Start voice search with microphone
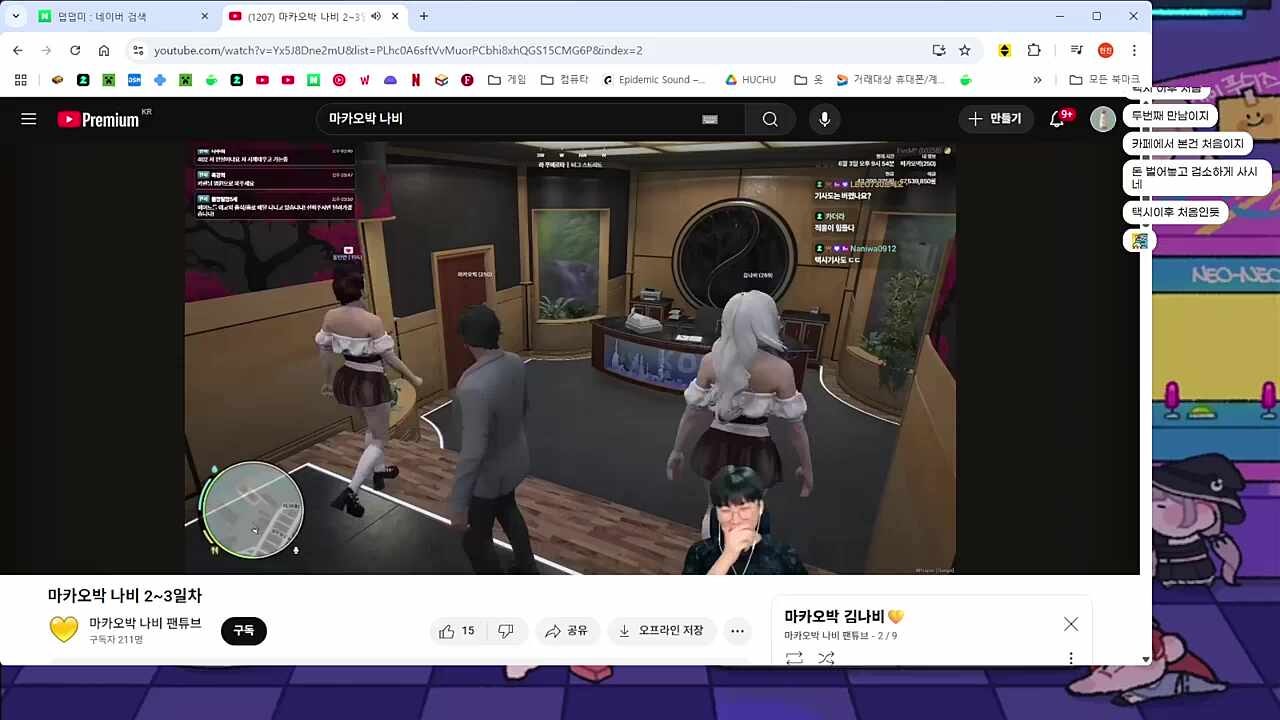 [824, 119]
